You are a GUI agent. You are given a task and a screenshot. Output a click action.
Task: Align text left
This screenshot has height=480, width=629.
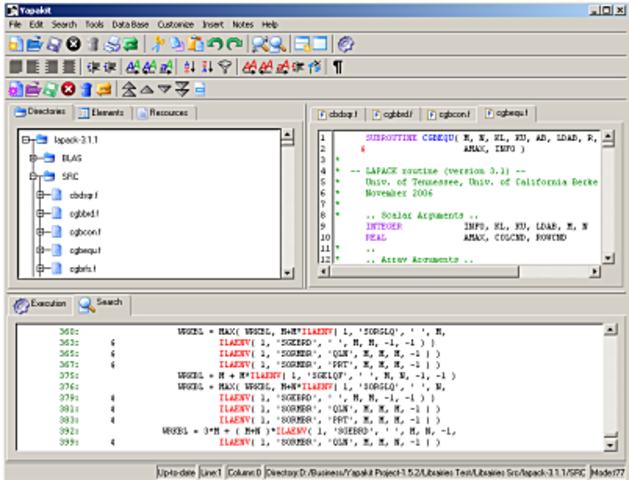(16, 67)
